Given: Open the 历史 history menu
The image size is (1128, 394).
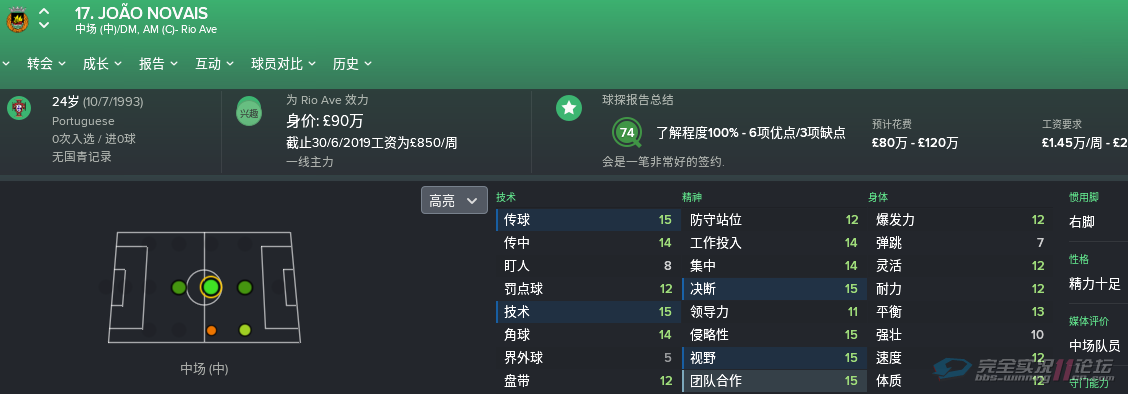Looking at the screenshot, I should click(x=352, y=63).
